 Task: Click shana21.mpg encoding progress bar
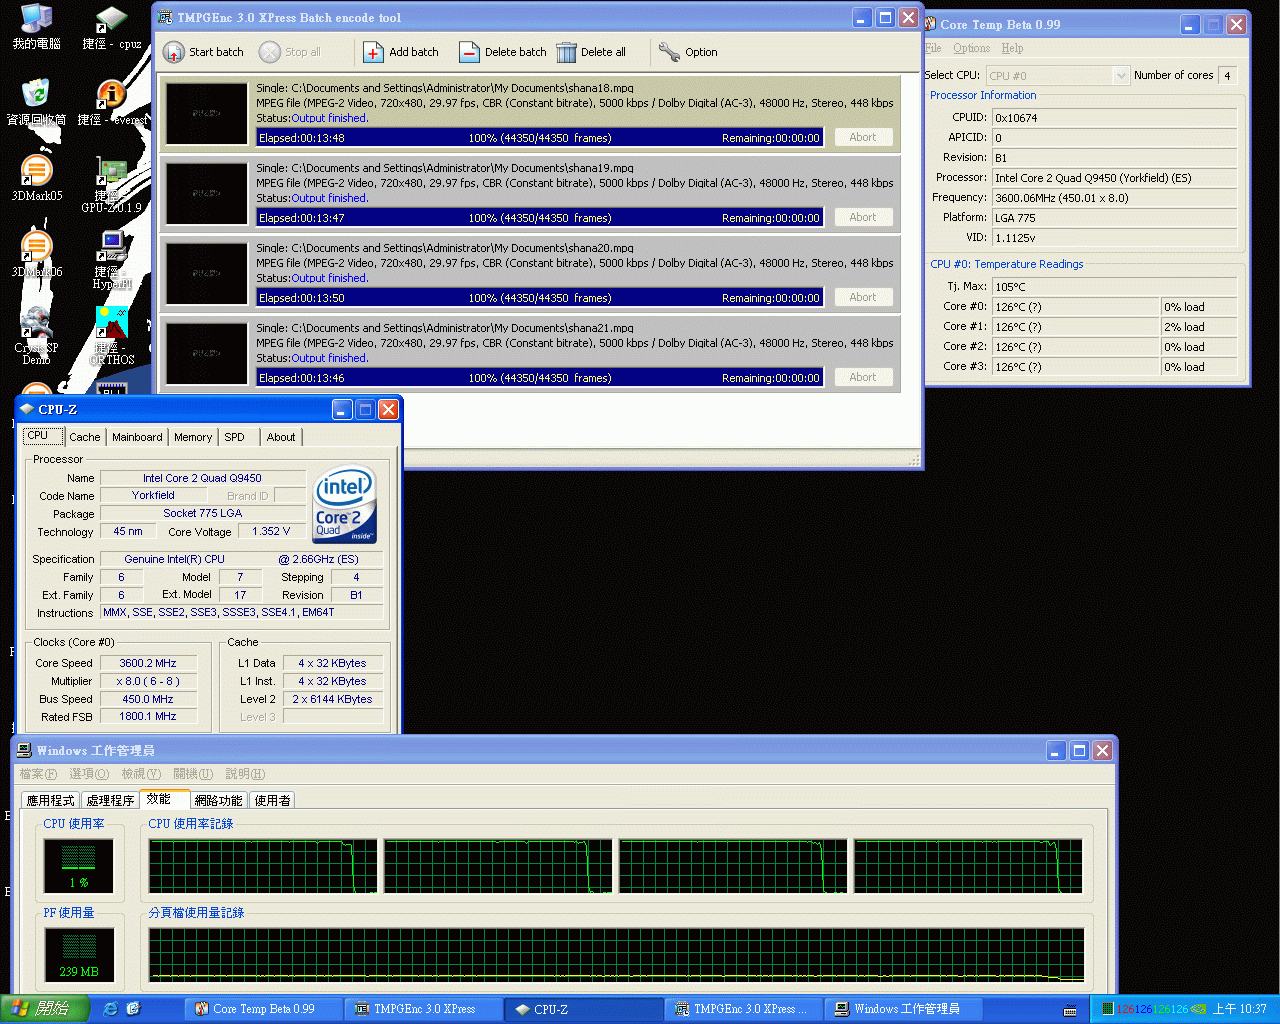tap(540, 378)
